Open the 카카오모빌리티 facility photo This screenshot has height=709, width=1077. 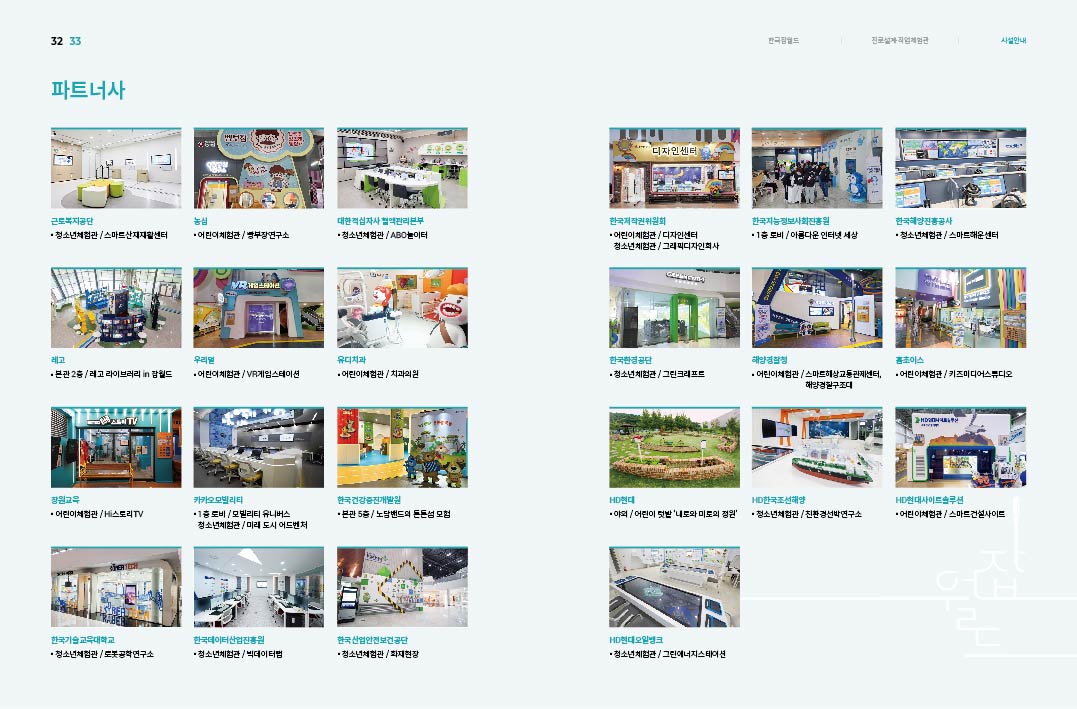pos(259,447)
